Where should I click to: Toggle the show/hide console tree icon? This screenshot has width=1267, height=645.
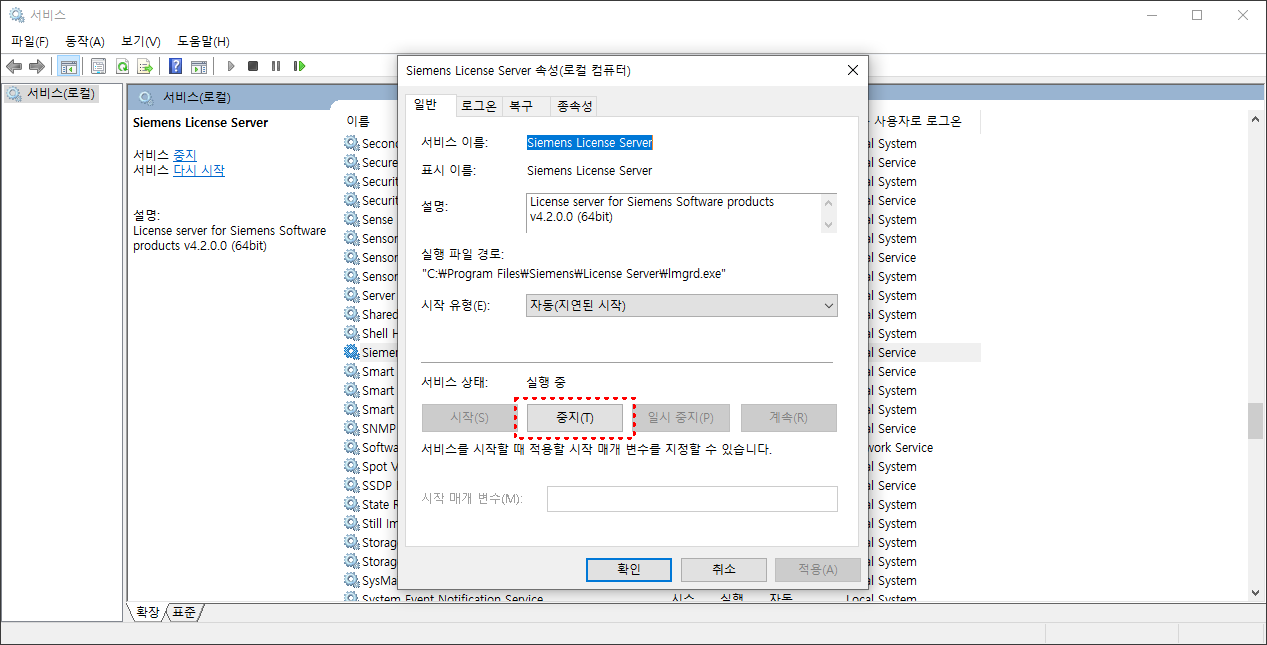click(69, 66)
